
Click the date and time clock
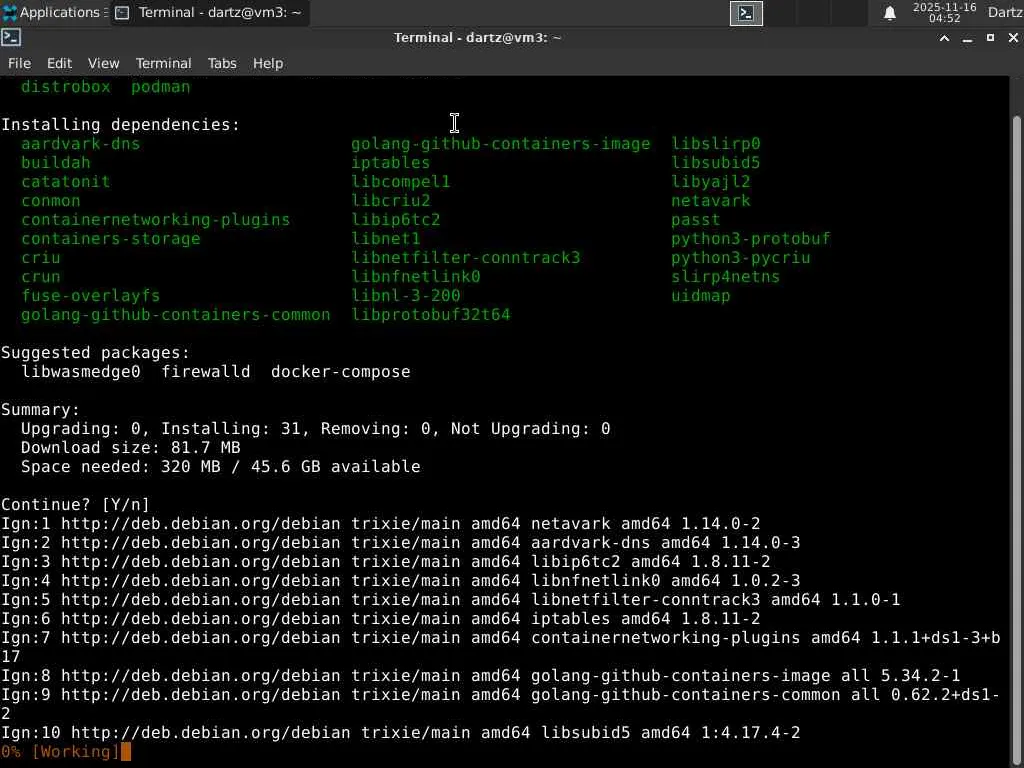pos(944,13)
